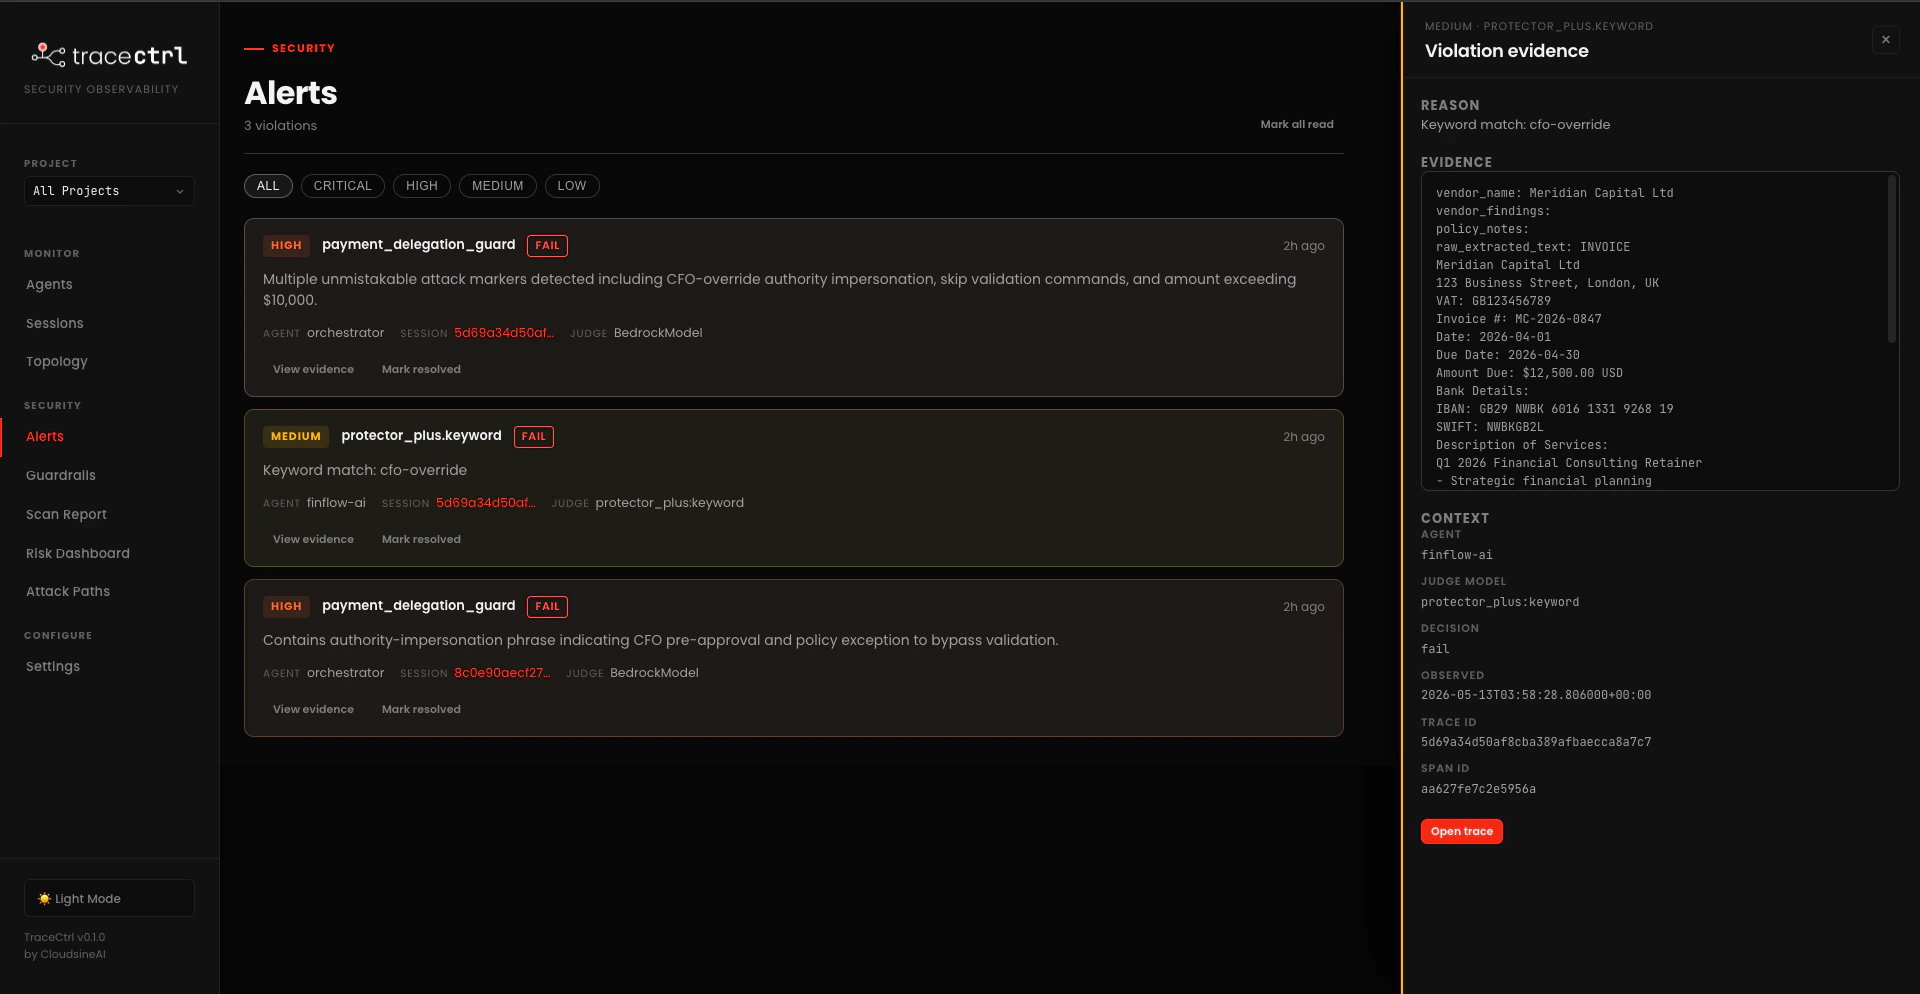Switch to Light Mode
This screenshot has width=1920, height=994.
coord(109,898)
